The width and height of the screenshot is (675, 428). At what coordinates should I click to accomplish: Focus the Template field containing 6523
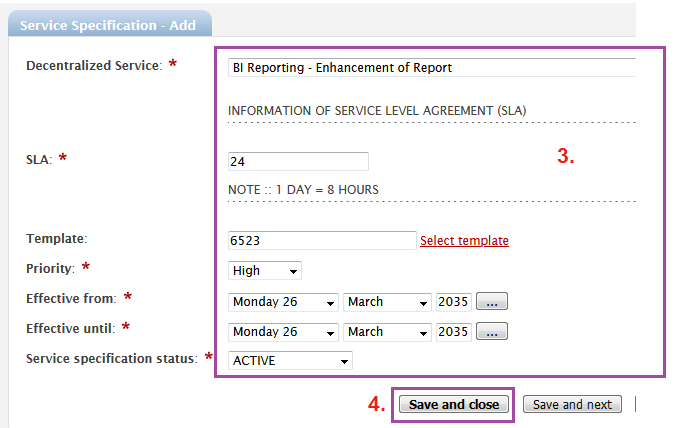[322, 240]
